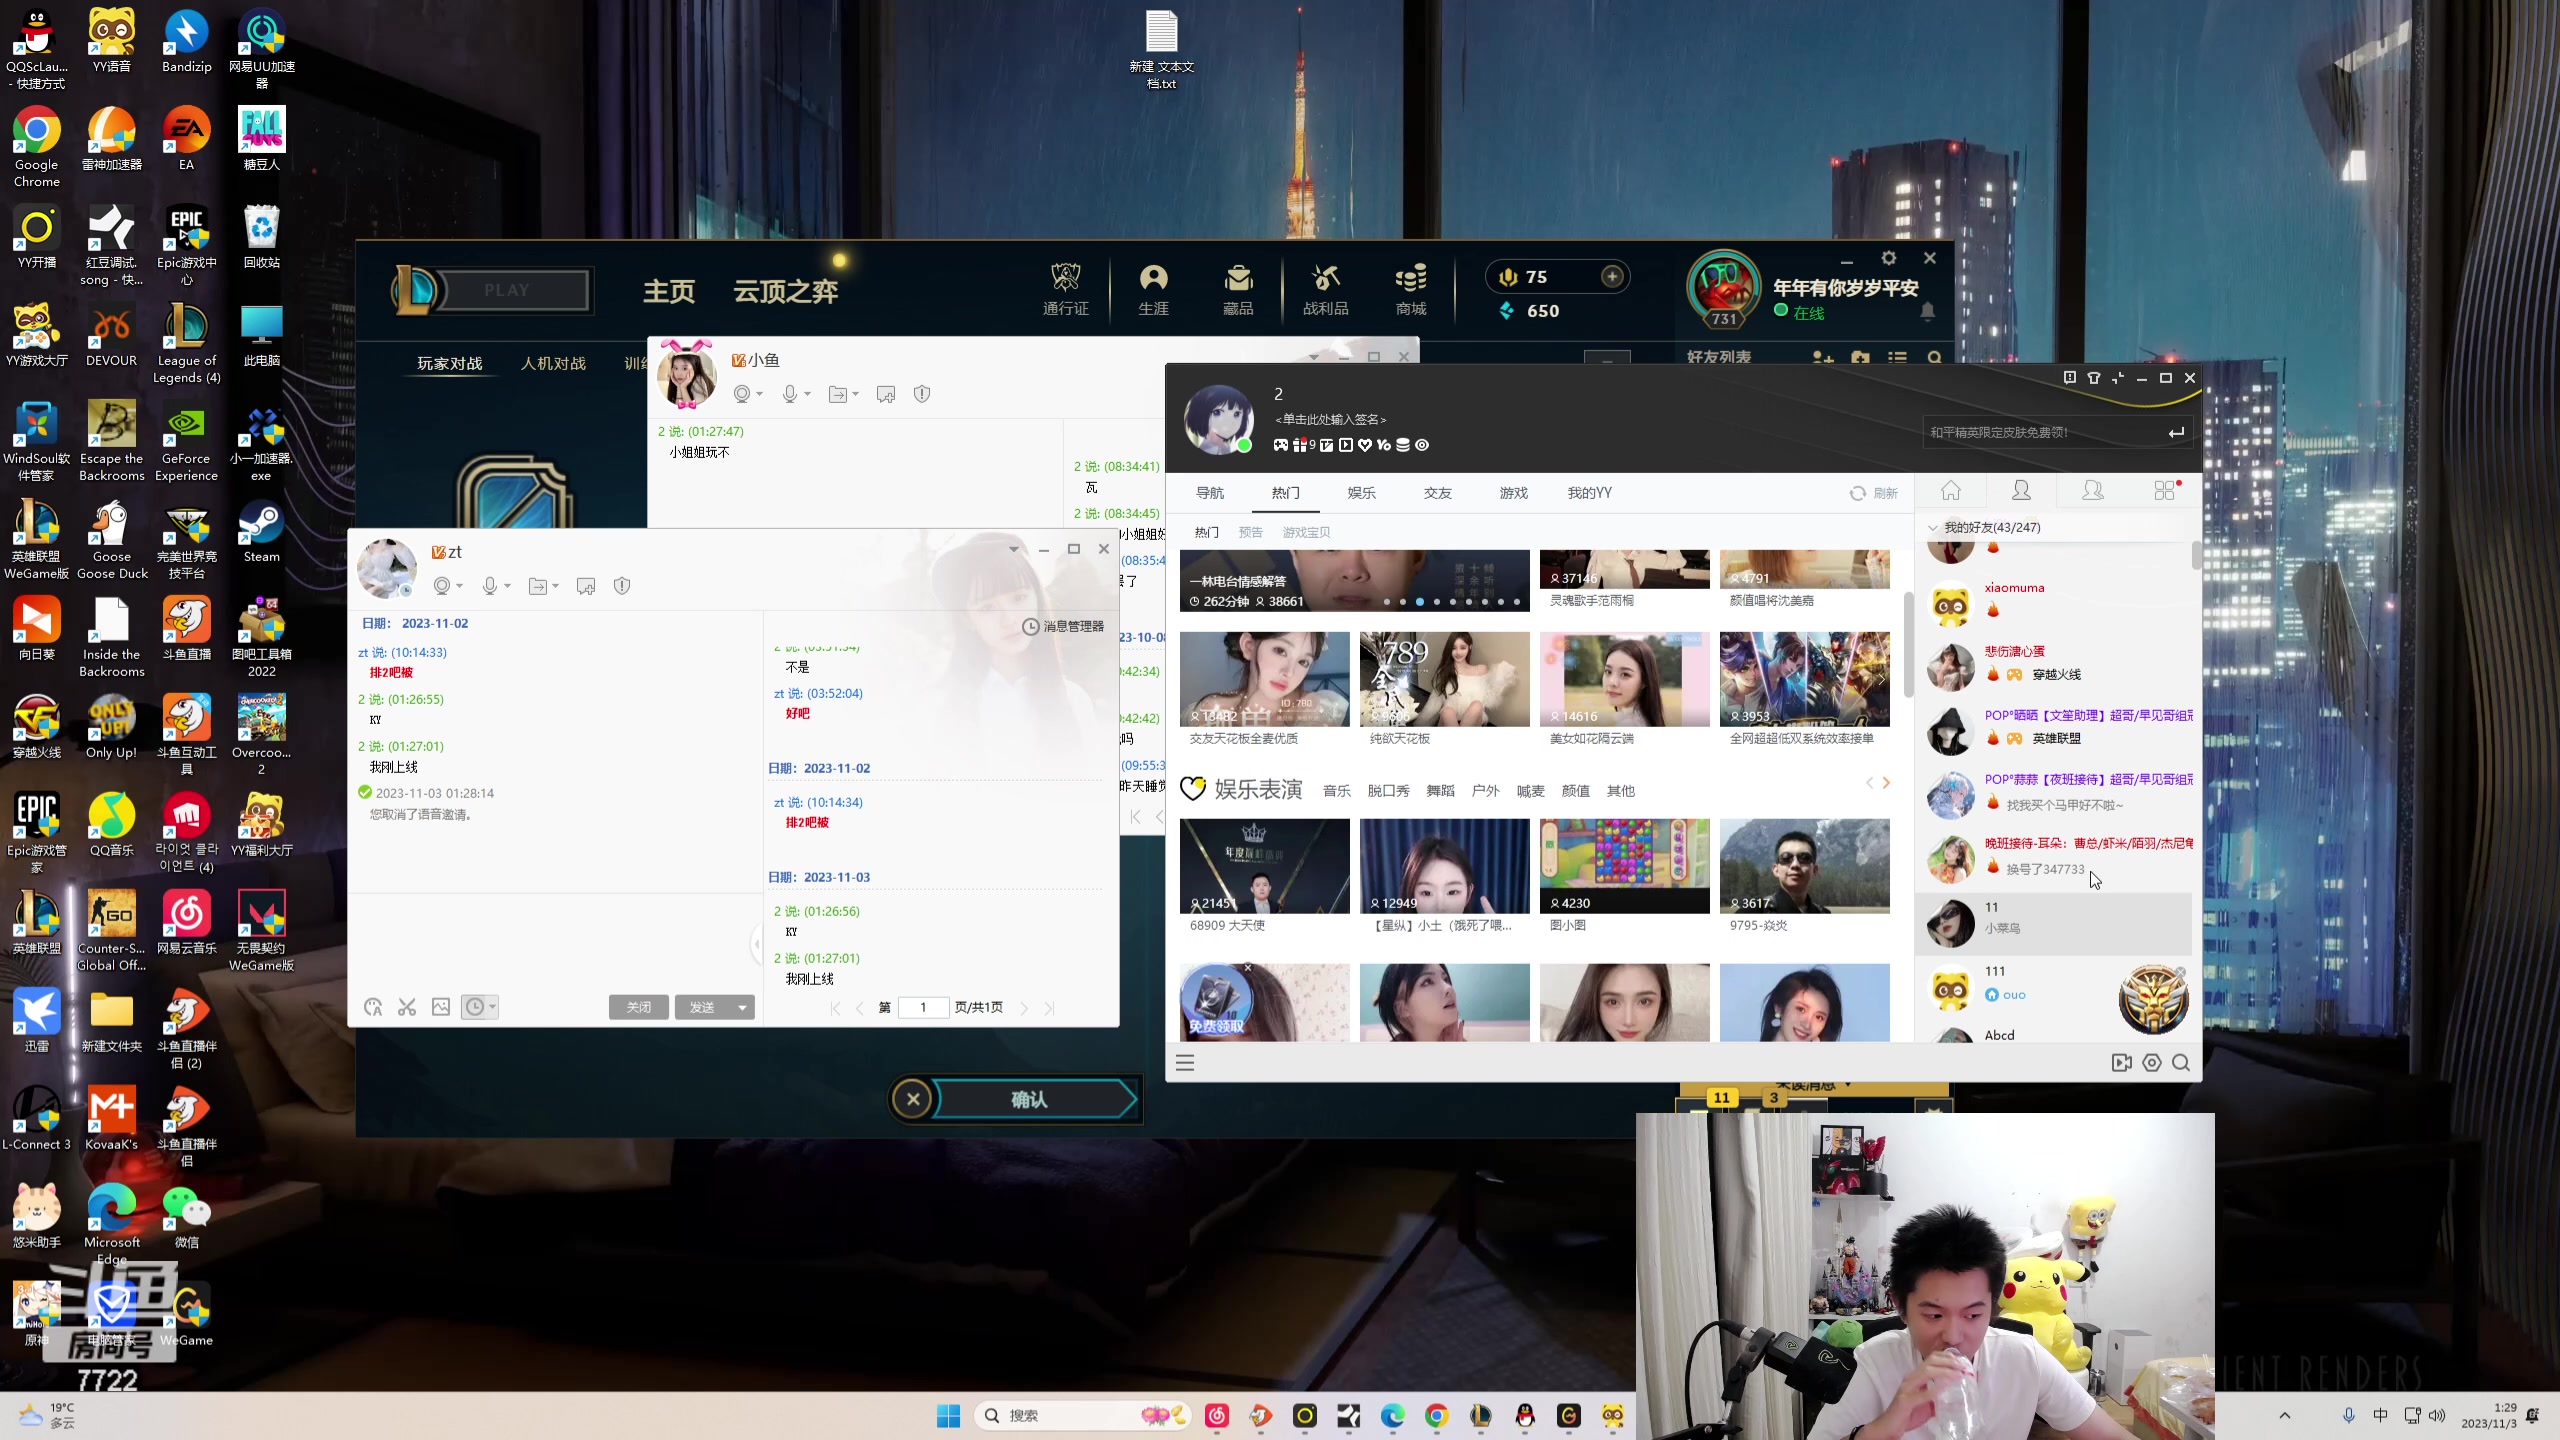Click the 关闭 button in zt chat
This screenshot has width=2560, height=1440.
pyautogui.click(x=639, y=1007)
